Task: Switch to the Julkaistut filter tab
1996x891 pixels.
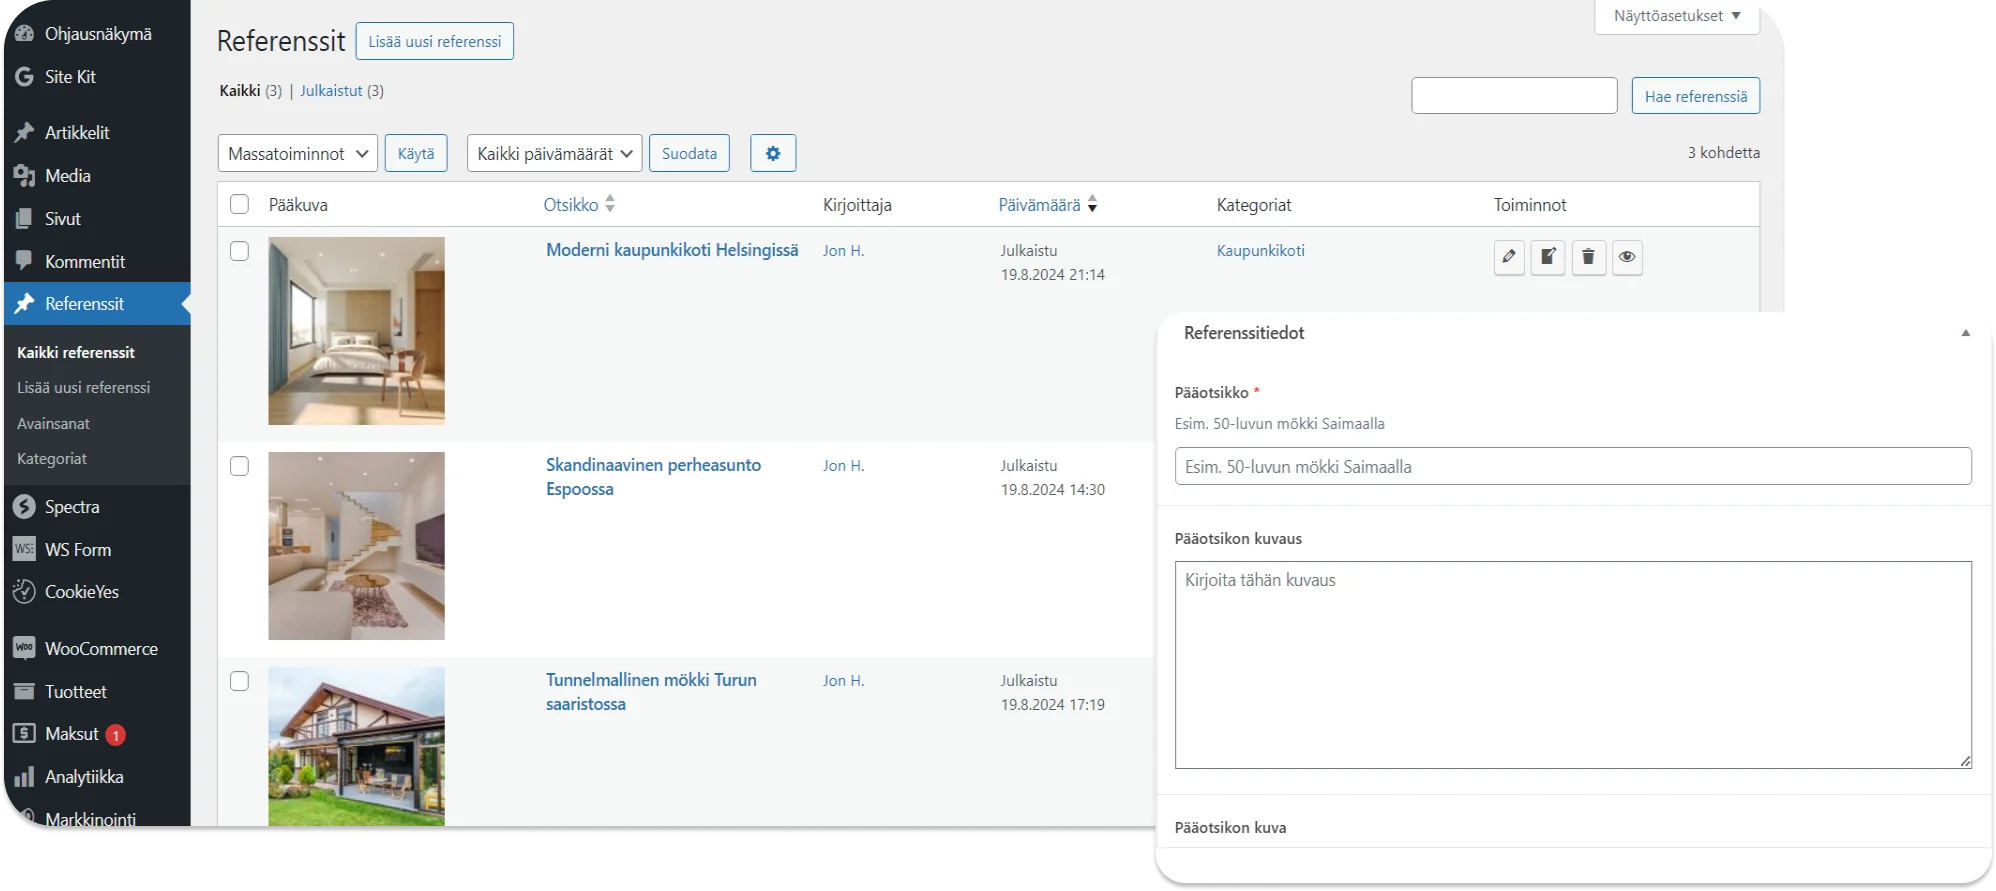Action: [331, 91]
